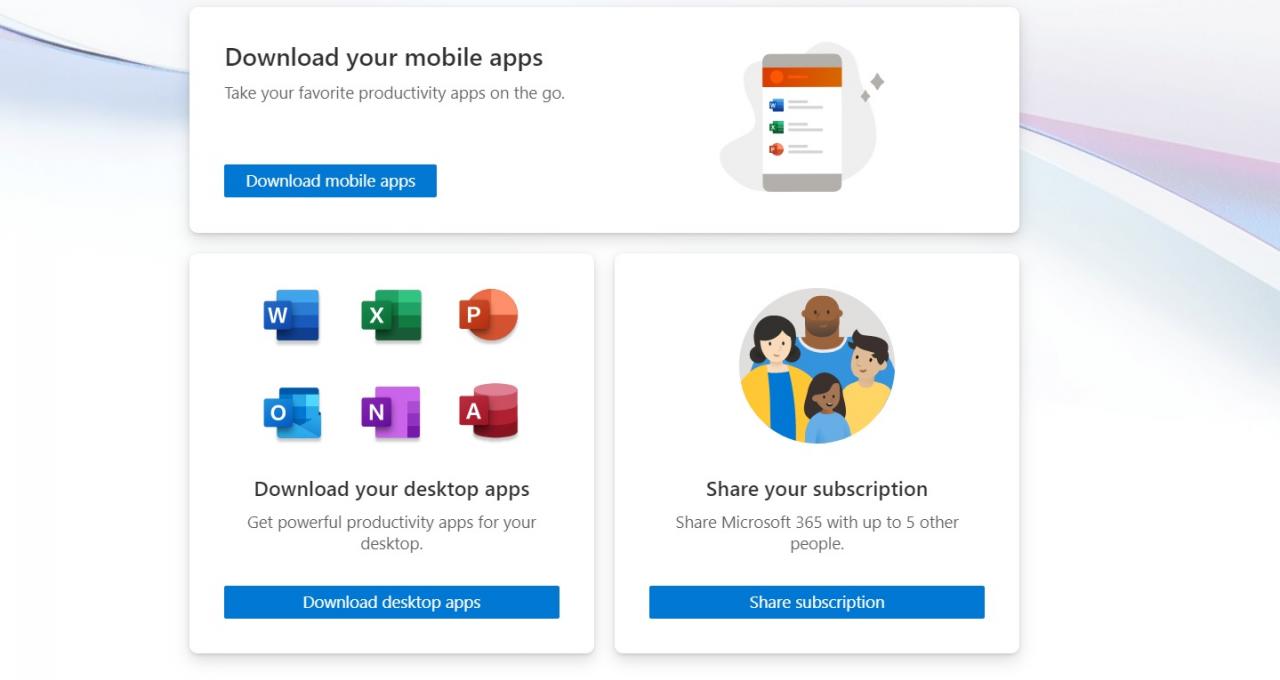Select the 'Download your desktop apps' heading
The image size is (1280, 680).
coord(391,489)
